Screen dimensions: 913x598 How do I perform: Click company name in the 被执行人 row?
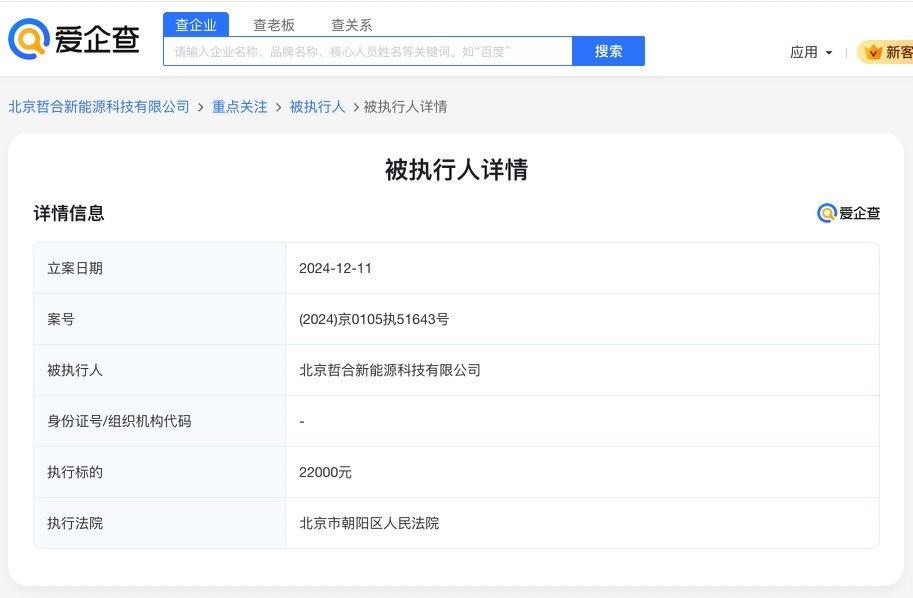pyautogui.click(x=390, y=370)
